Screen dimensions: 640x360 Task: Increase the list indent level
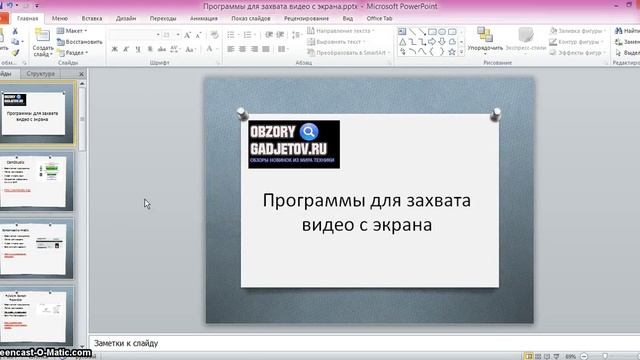tap(280, 35)
